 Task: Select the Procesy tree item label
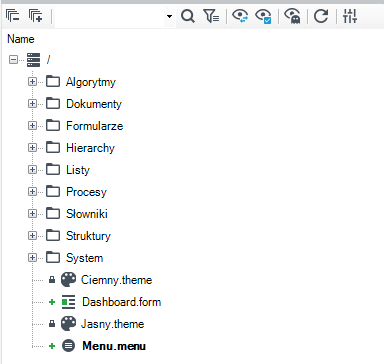[x=86, y=192]
